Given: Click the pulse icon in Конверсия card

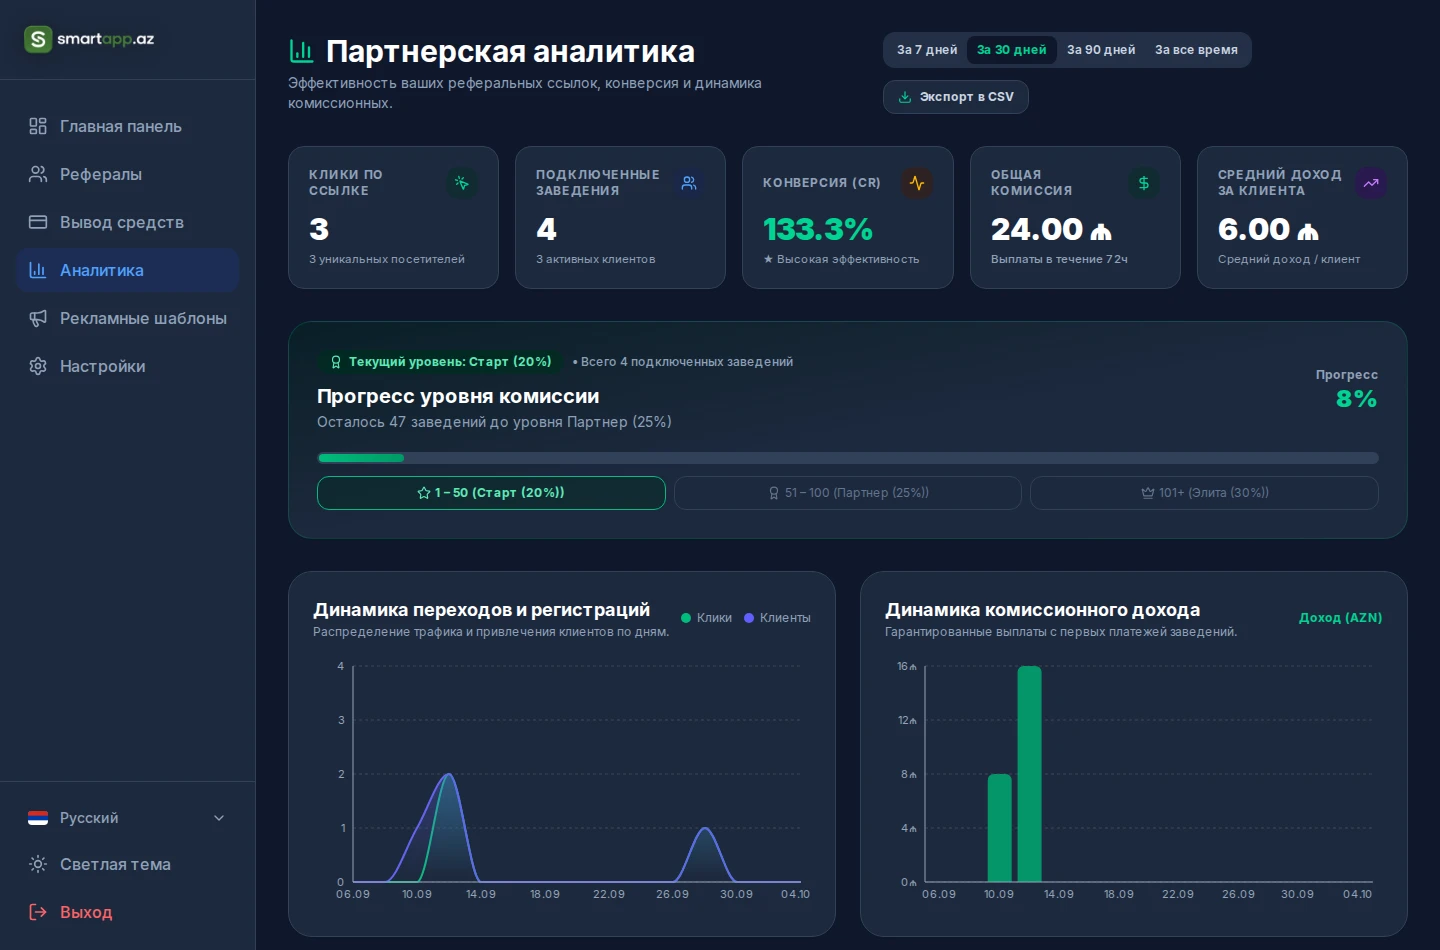Looking at the screenshot, I should coord(917,183).
